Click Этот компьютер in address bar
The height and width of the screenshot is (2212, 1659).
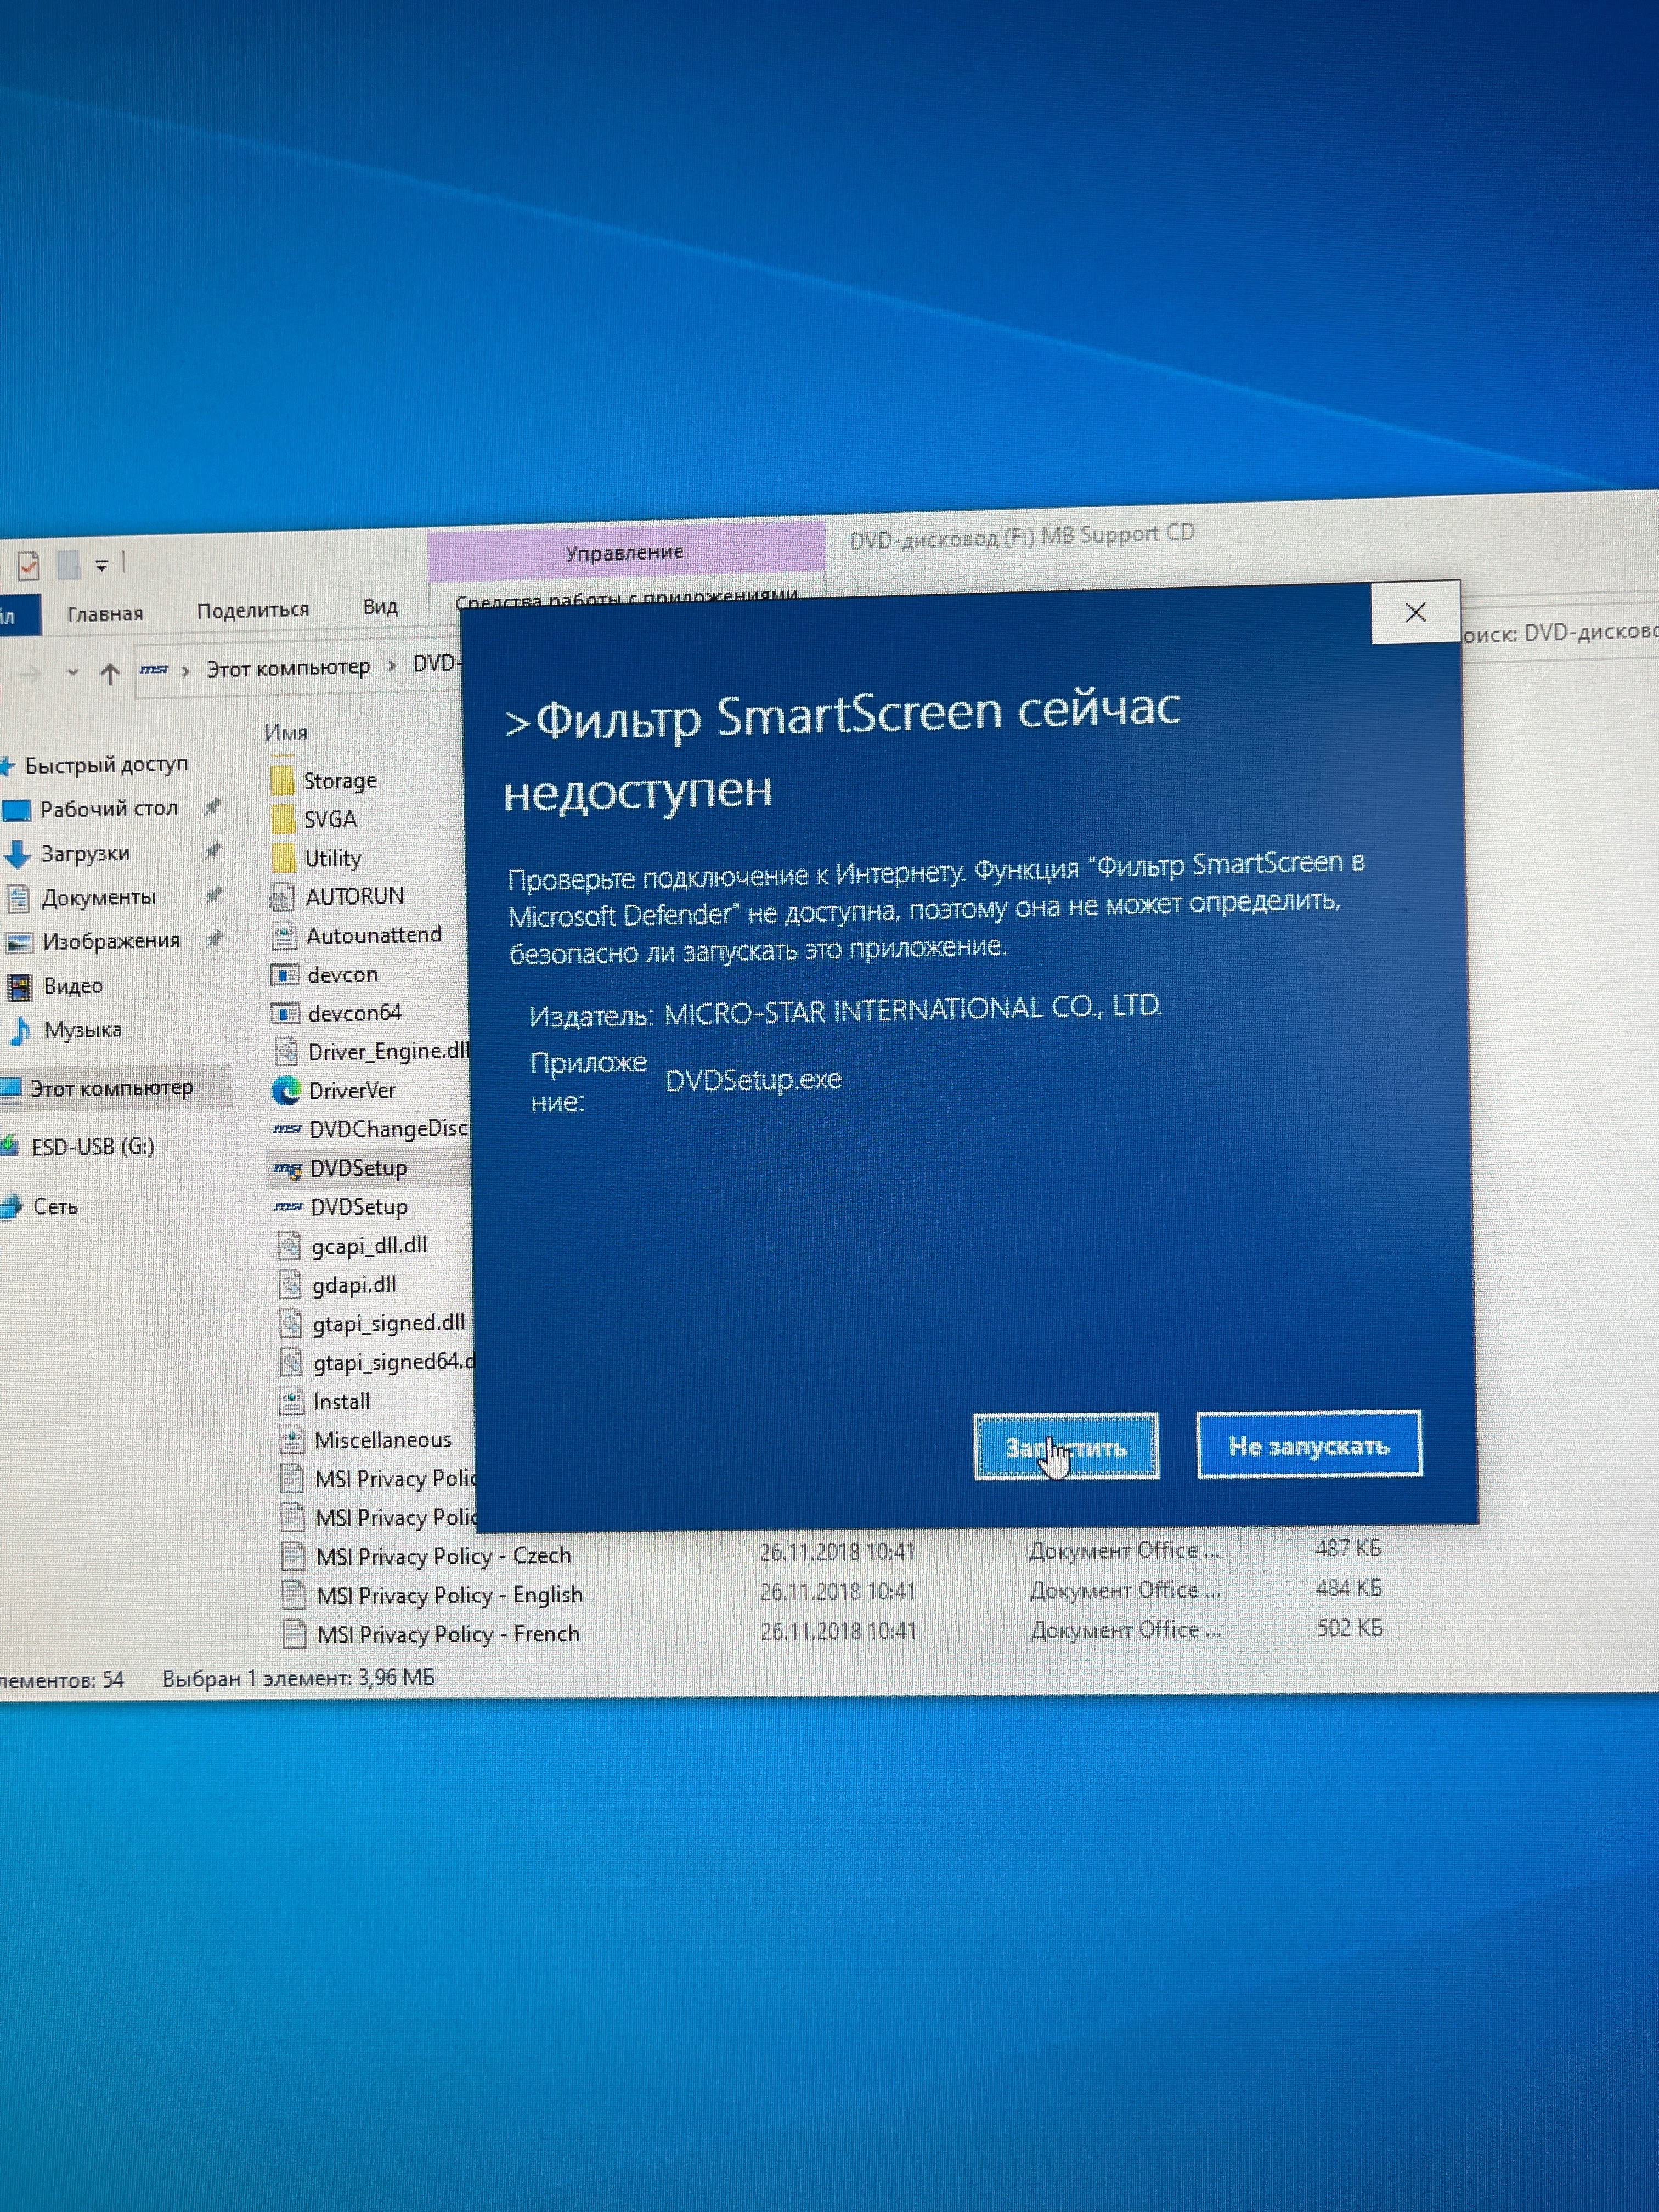[288, 668]
